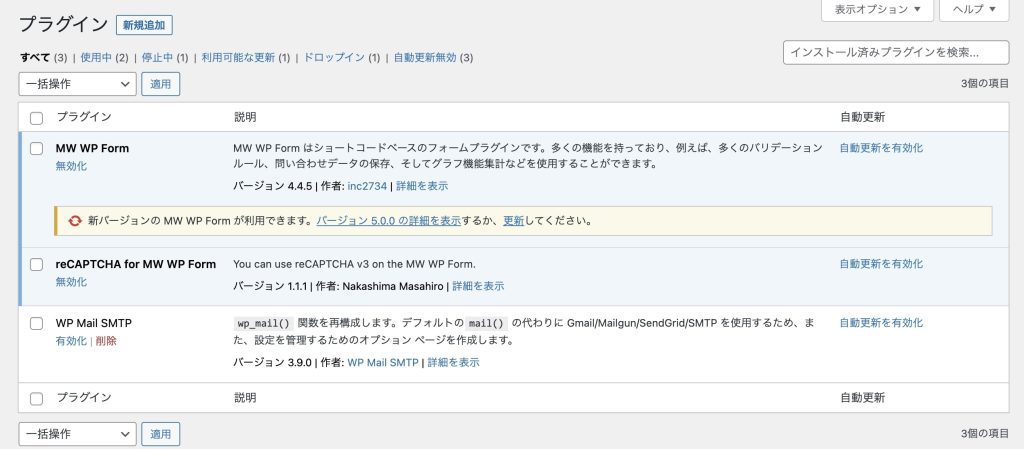Click the top 適用 button
The width and height of the screenshot is (1024, 449).
(x=161, y=84)
